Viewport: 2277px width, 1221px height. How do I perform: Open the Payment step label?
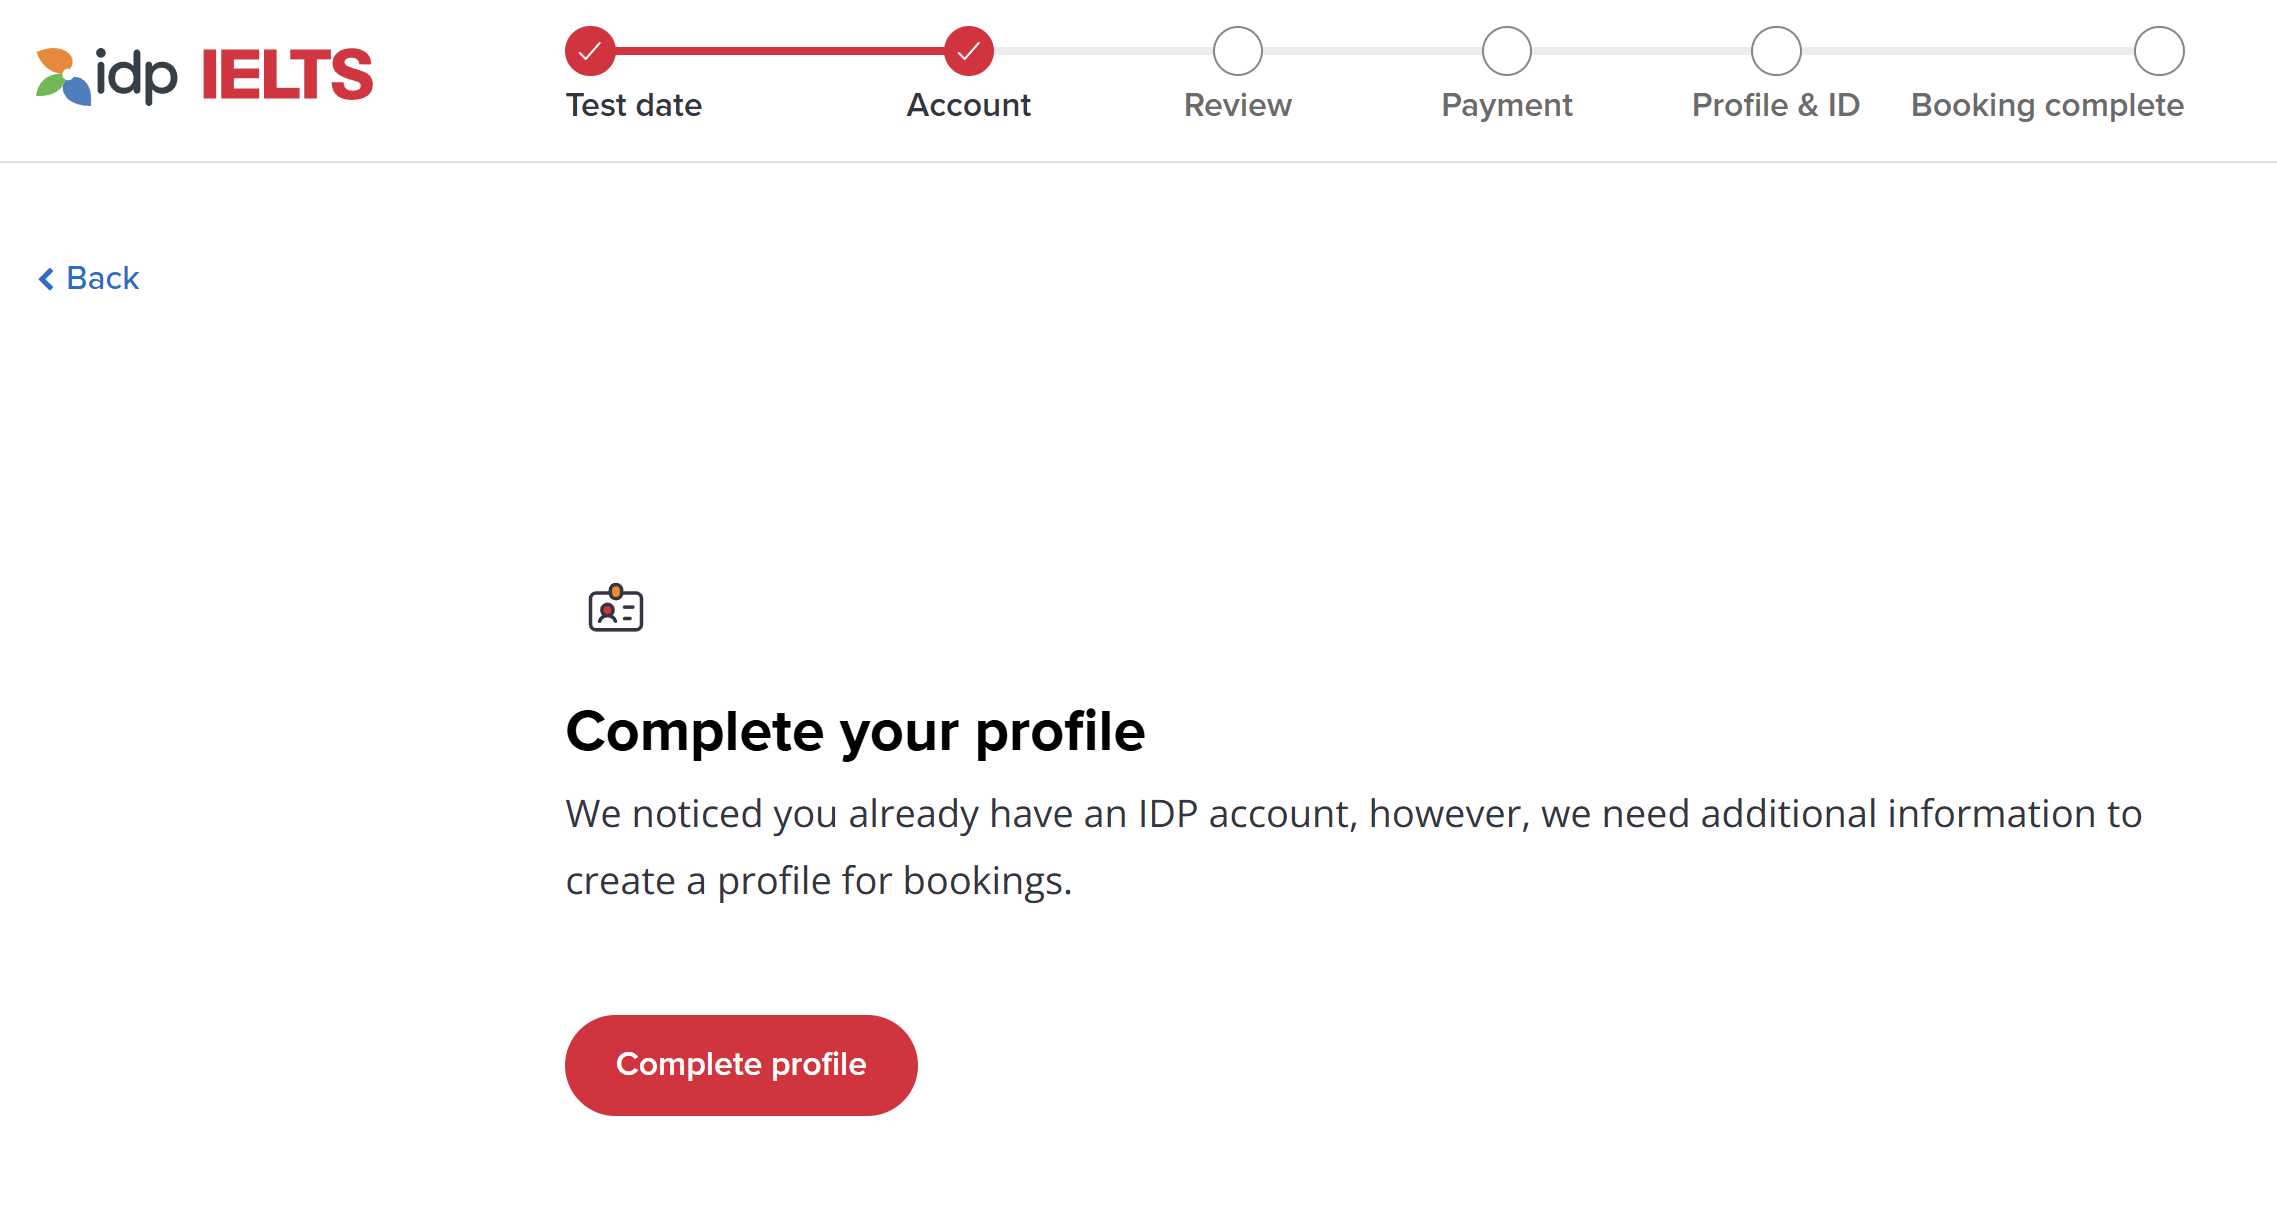(1506, 105)
